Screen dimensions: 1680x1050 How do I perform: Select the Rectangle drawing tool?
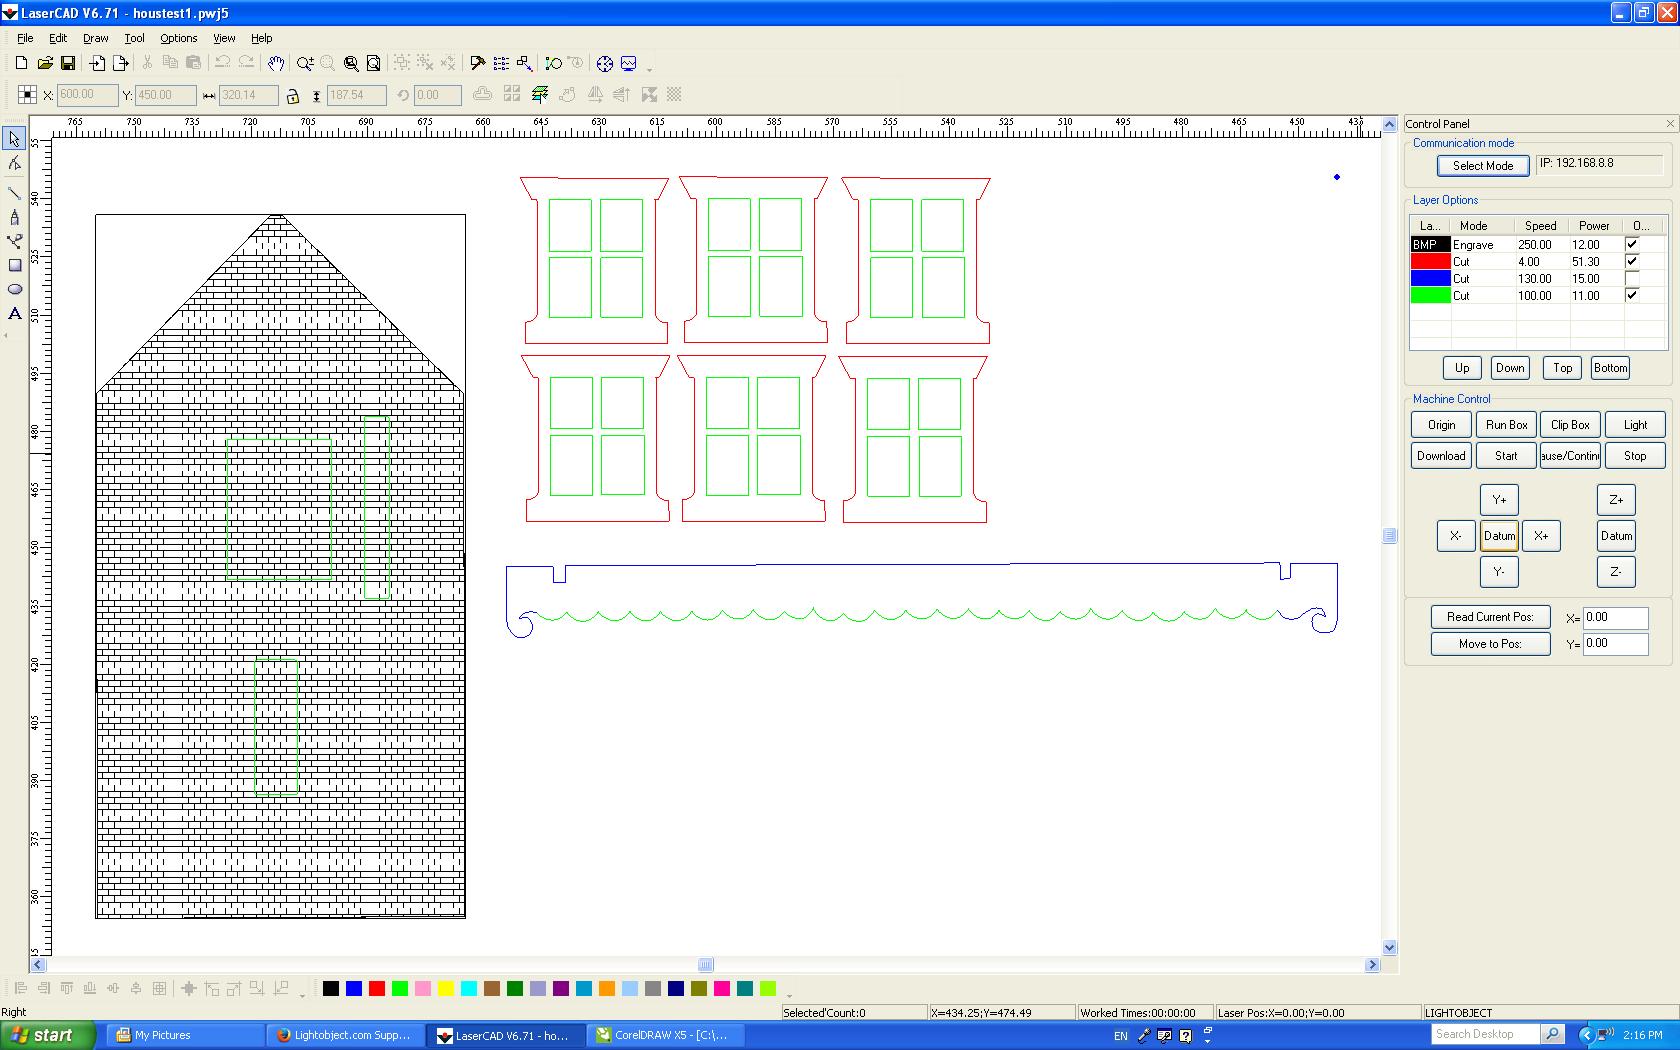tap(15, 266)
